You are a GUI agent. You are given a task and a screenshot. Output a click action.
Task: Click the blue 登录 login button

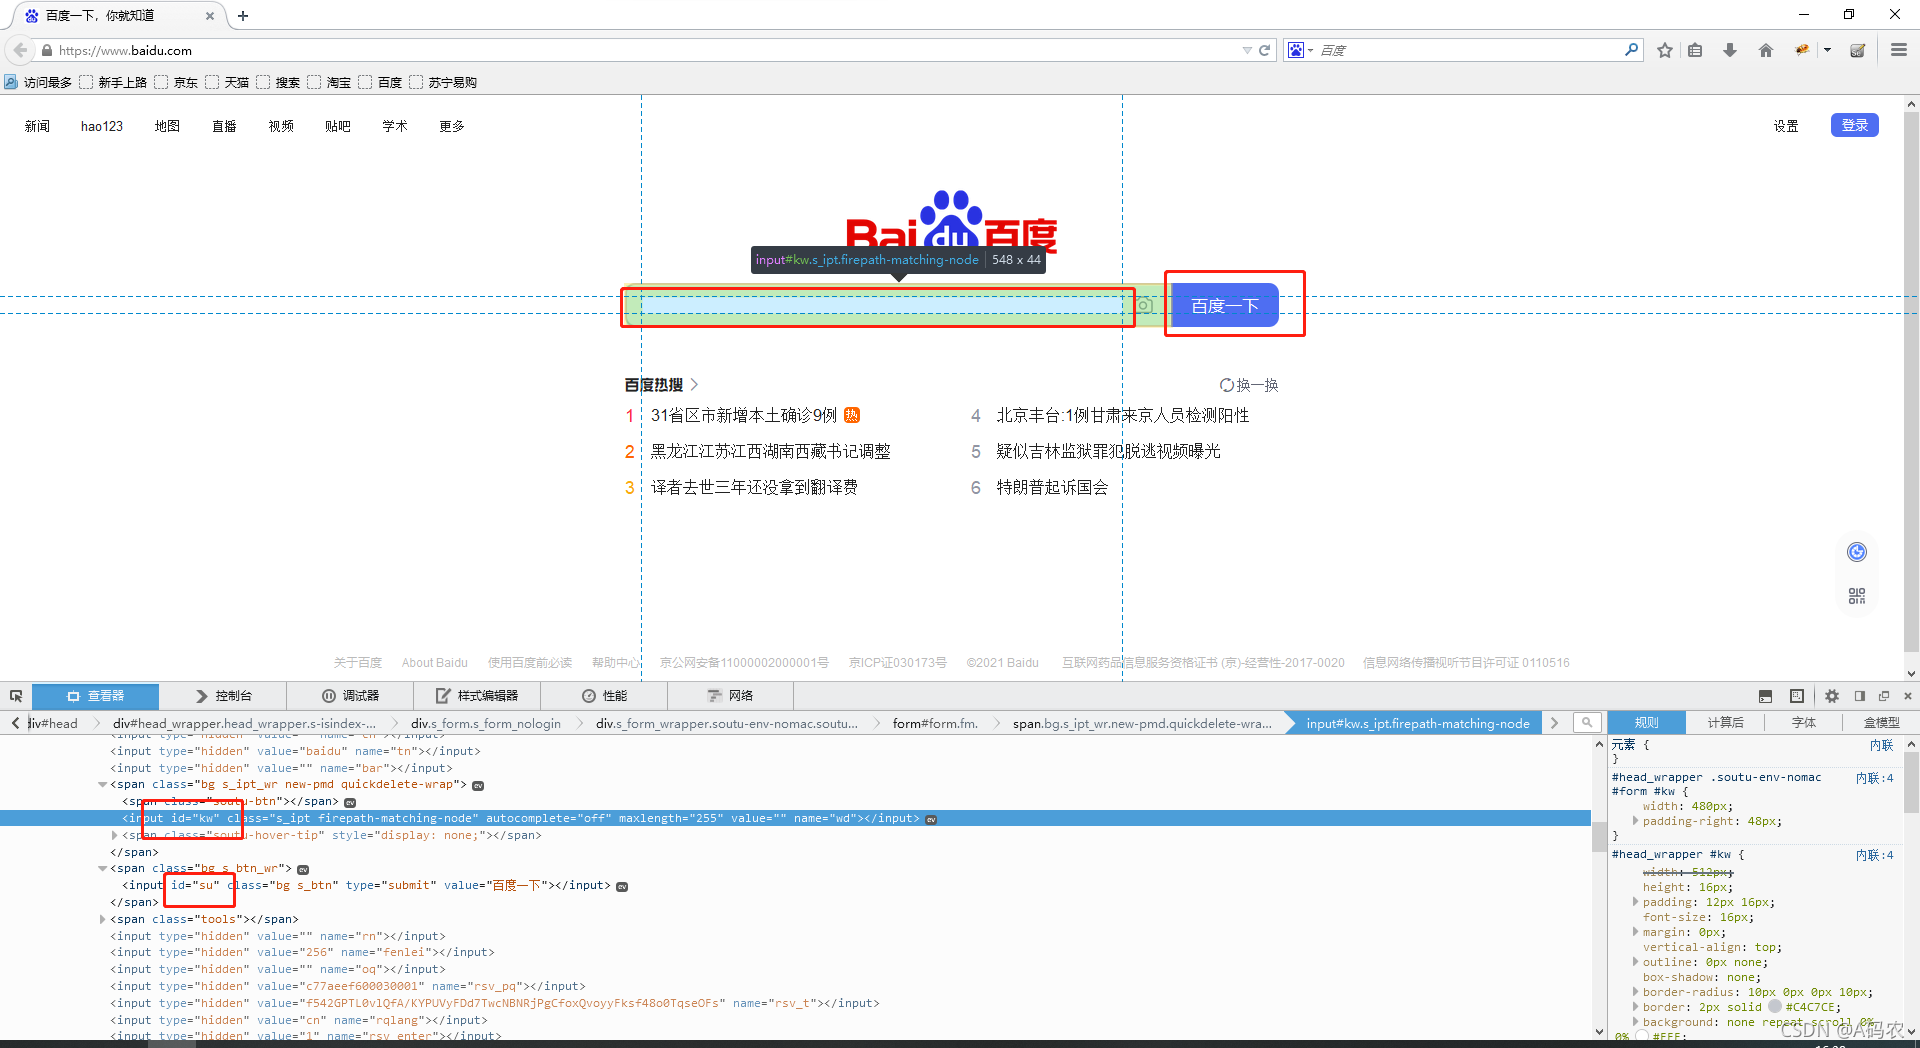pos(1855,125)
